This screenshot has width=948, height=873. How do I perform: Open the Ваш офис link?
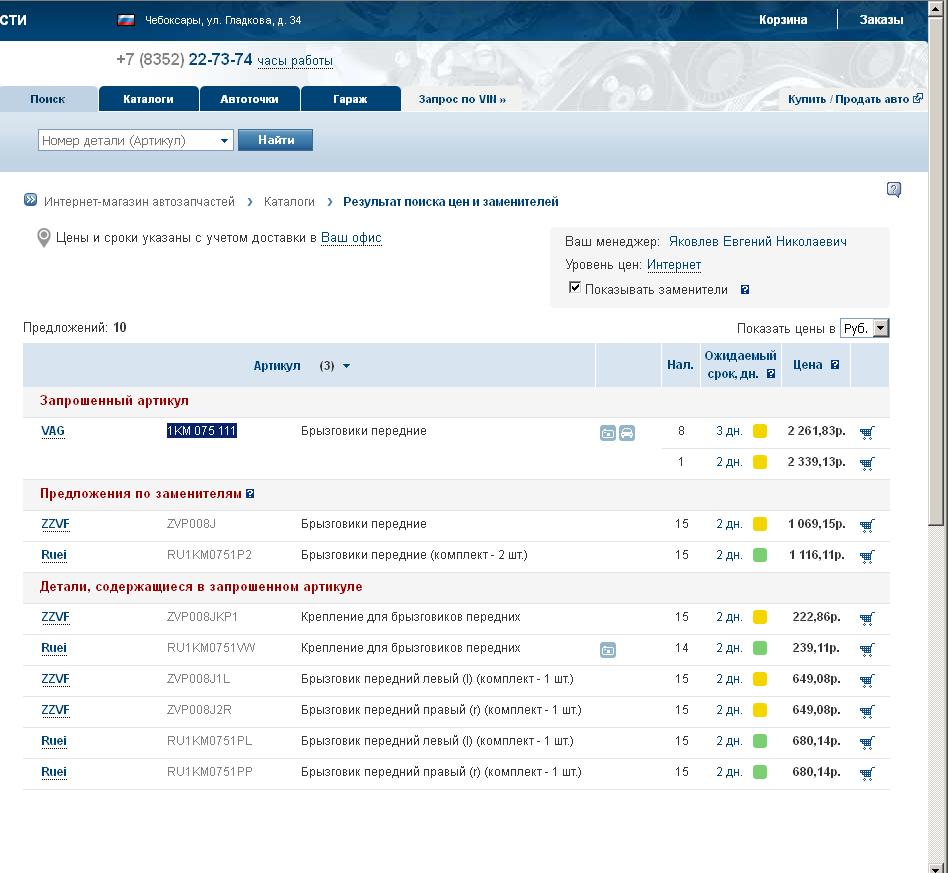pyautogui.click(x=351, y=238)
